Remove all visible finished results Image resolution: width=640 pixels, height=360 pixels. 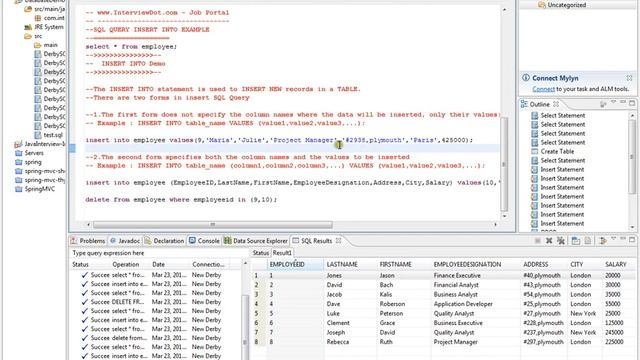(x=561, y=241)
